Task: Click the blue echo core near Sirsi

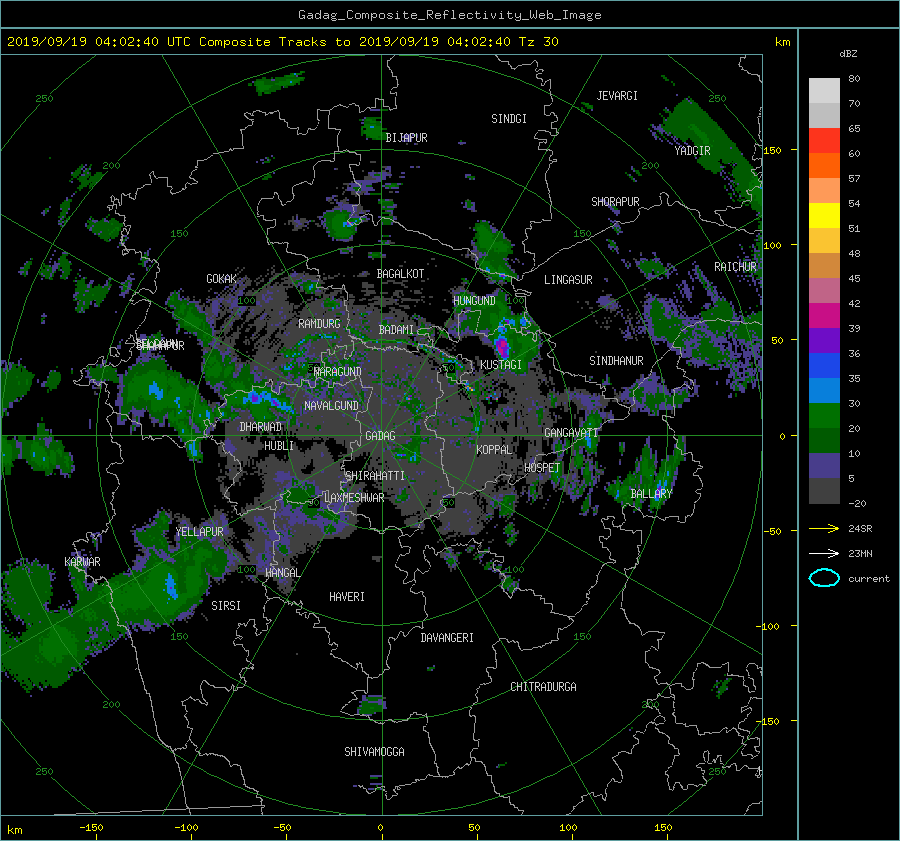Action: click(x=171, y=586)
